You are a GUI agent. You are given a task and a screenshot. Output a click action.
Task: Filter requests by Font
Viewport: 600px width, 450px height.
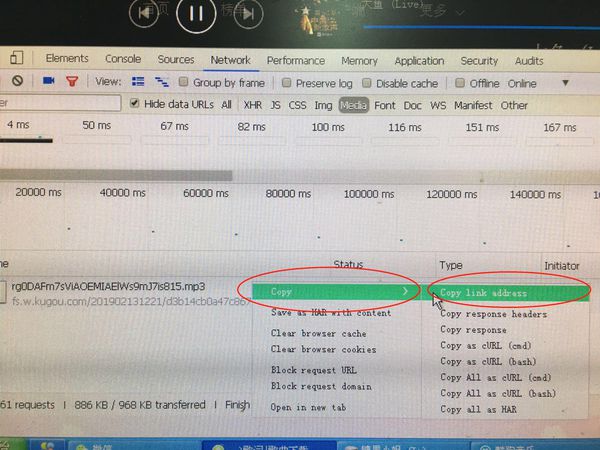click(385, 105)
